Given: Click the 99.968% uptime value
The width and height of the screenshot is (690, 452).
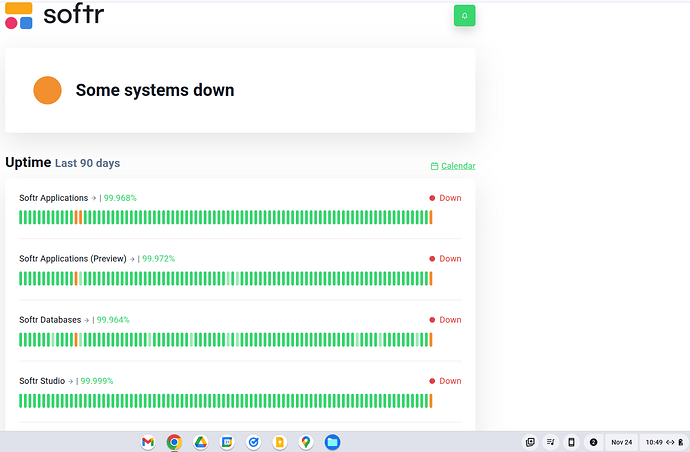Looking at the screenshot, I should pos(120,198).
